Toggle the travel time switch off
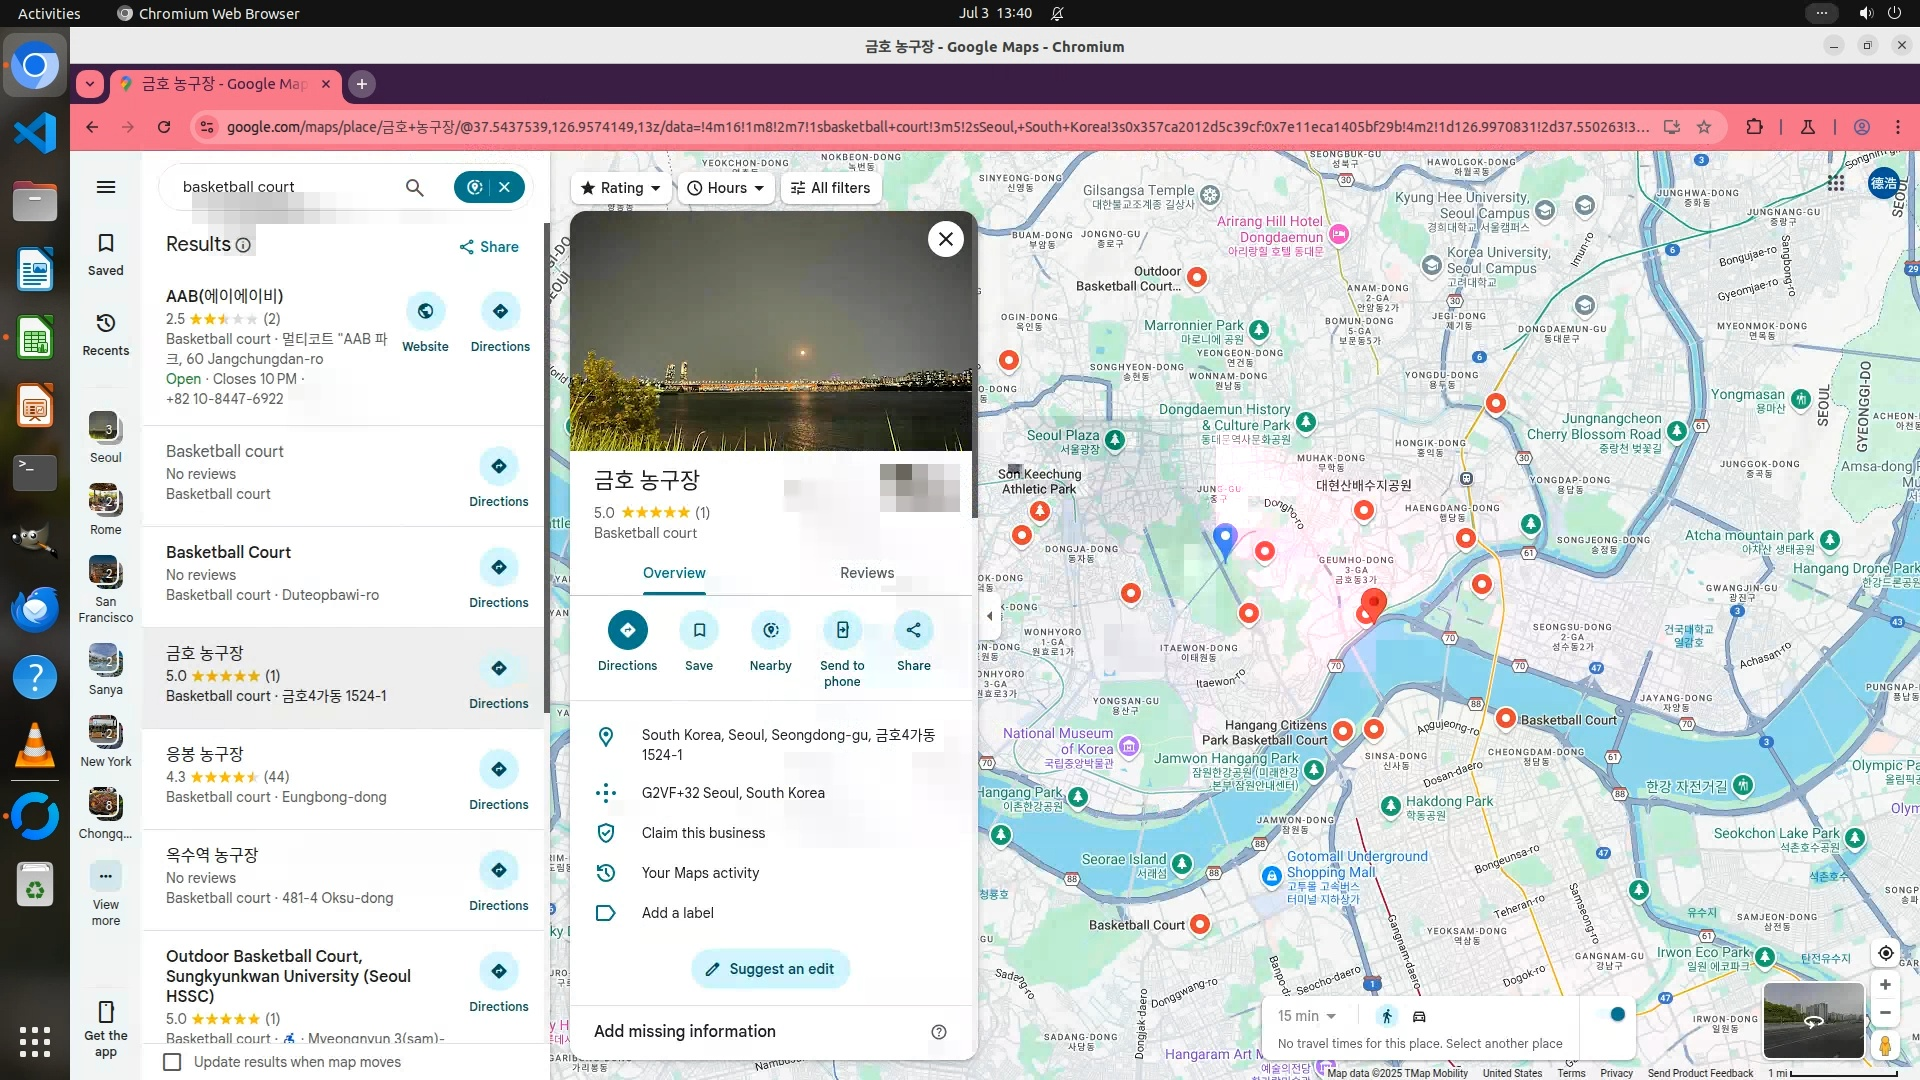1920x1080 pixels. tap(1612, 1015)
